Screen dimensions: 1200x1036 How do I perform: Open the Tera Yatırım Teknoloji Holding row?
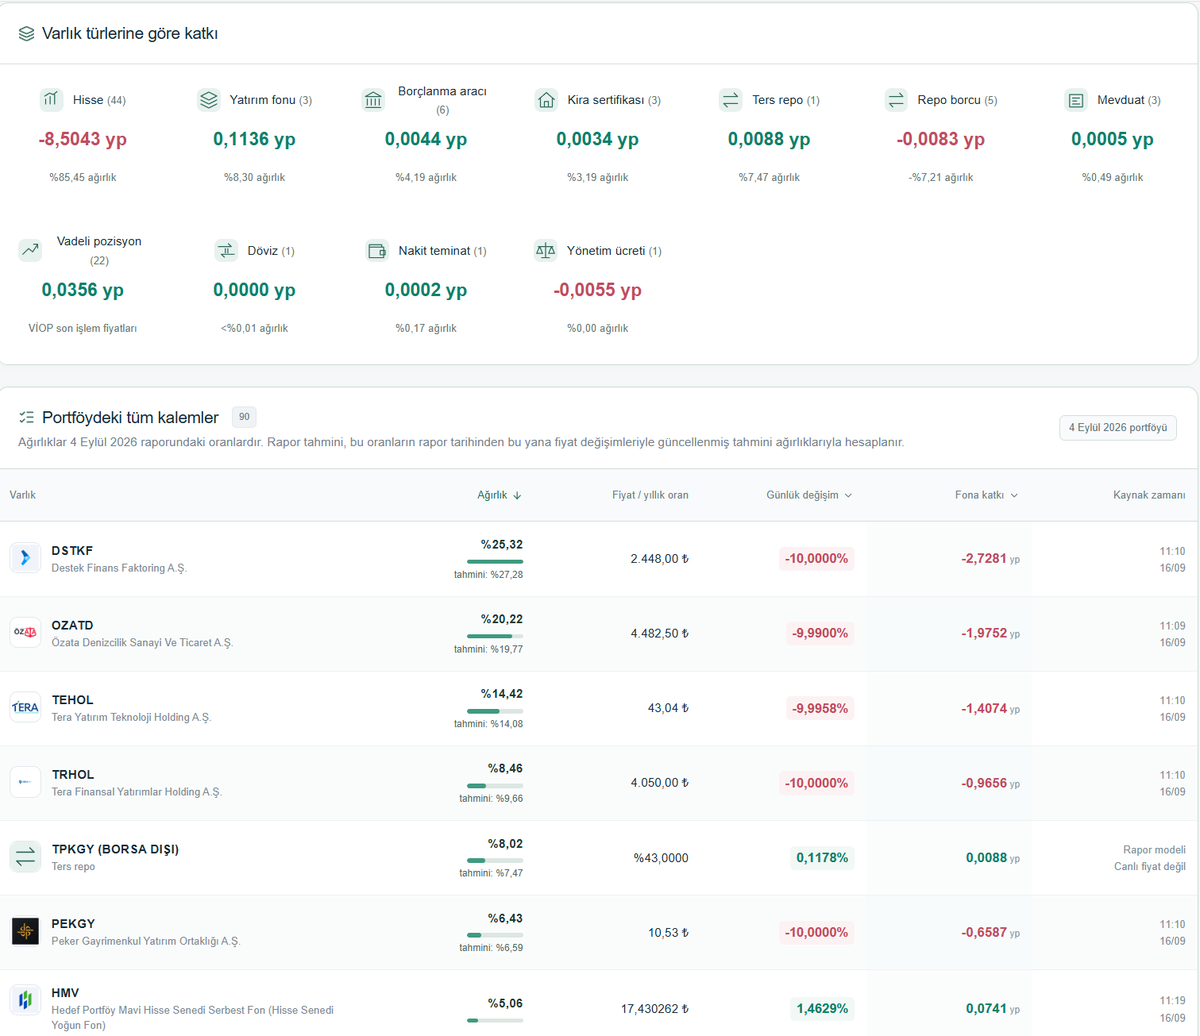600,708
